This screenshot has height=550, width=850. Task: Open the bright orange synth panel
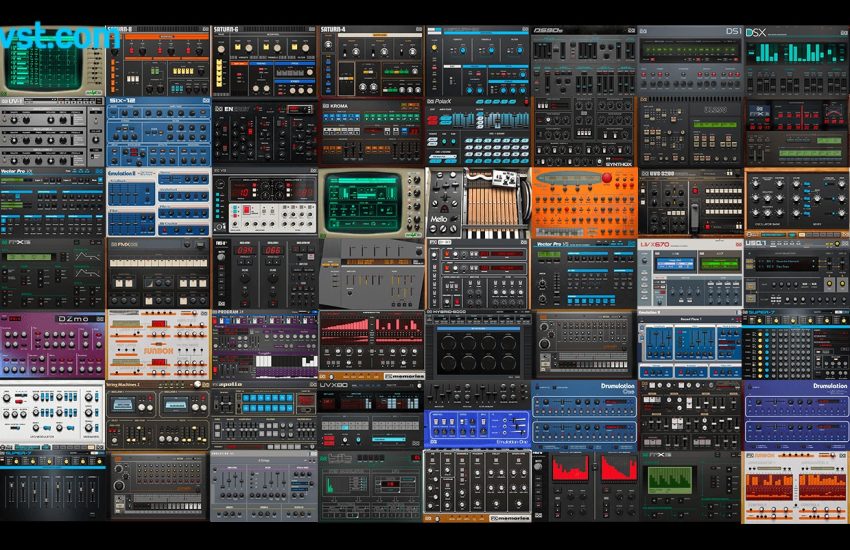(584, 203)
